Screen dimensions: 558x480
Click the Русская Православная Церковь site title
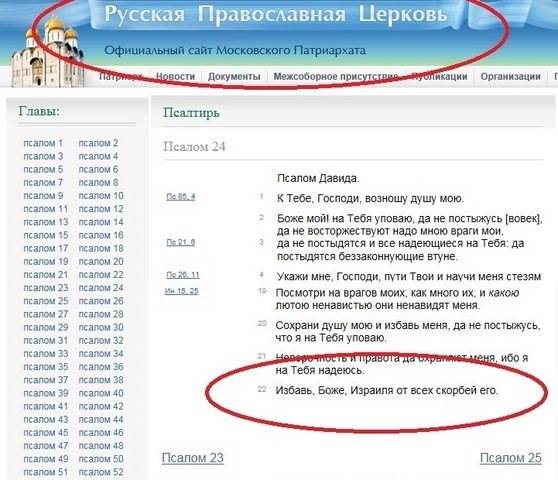[x=276, y=15]
